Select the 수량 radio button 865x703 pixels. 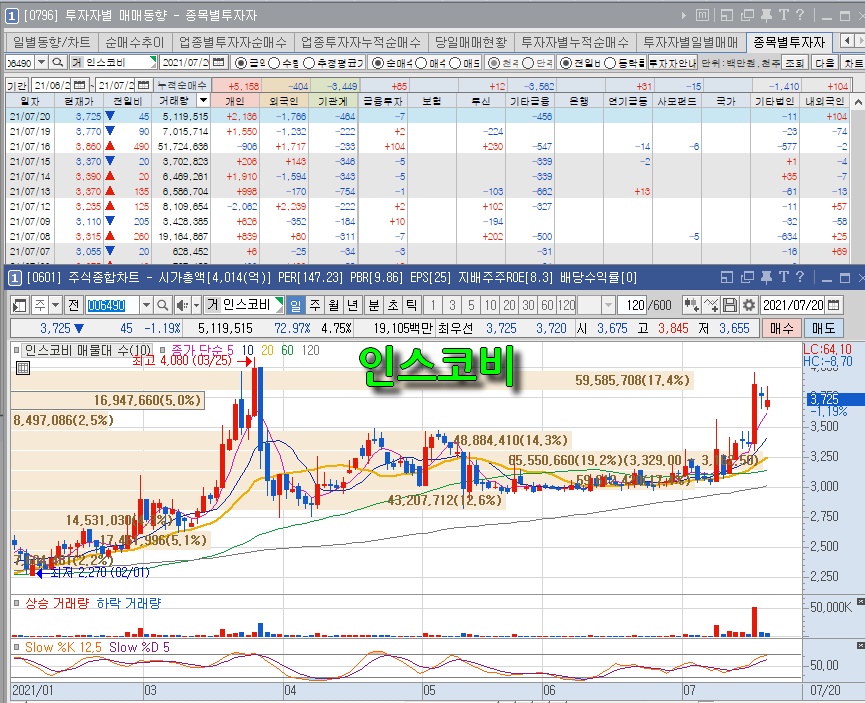[274, 63]
